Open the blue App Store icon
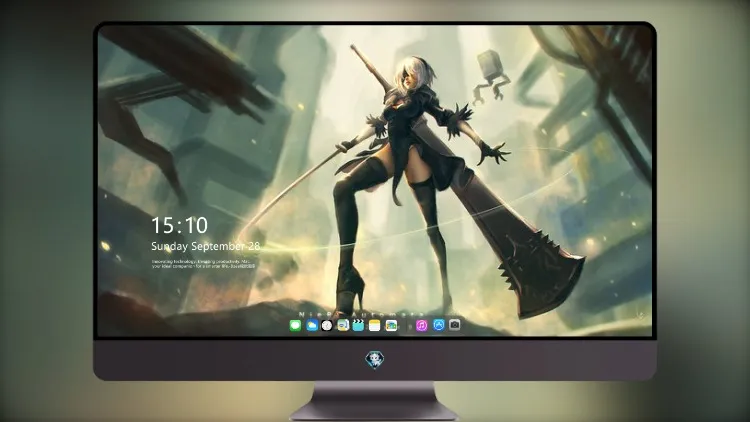This screenshot has width=750, height=422. (x=439, y=325)
